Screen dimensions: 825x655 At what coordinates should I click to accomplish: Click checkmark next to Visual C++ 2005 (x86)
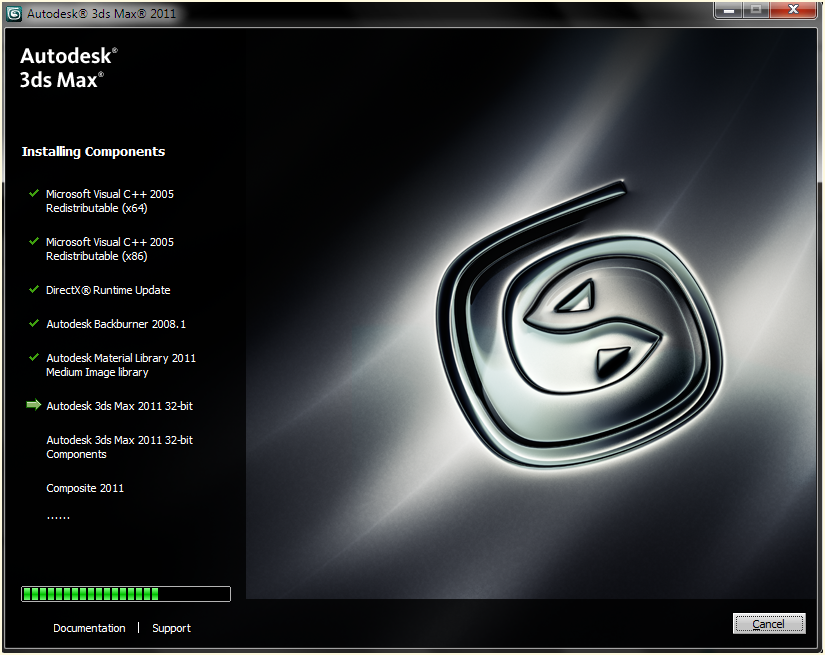(34, 241)
